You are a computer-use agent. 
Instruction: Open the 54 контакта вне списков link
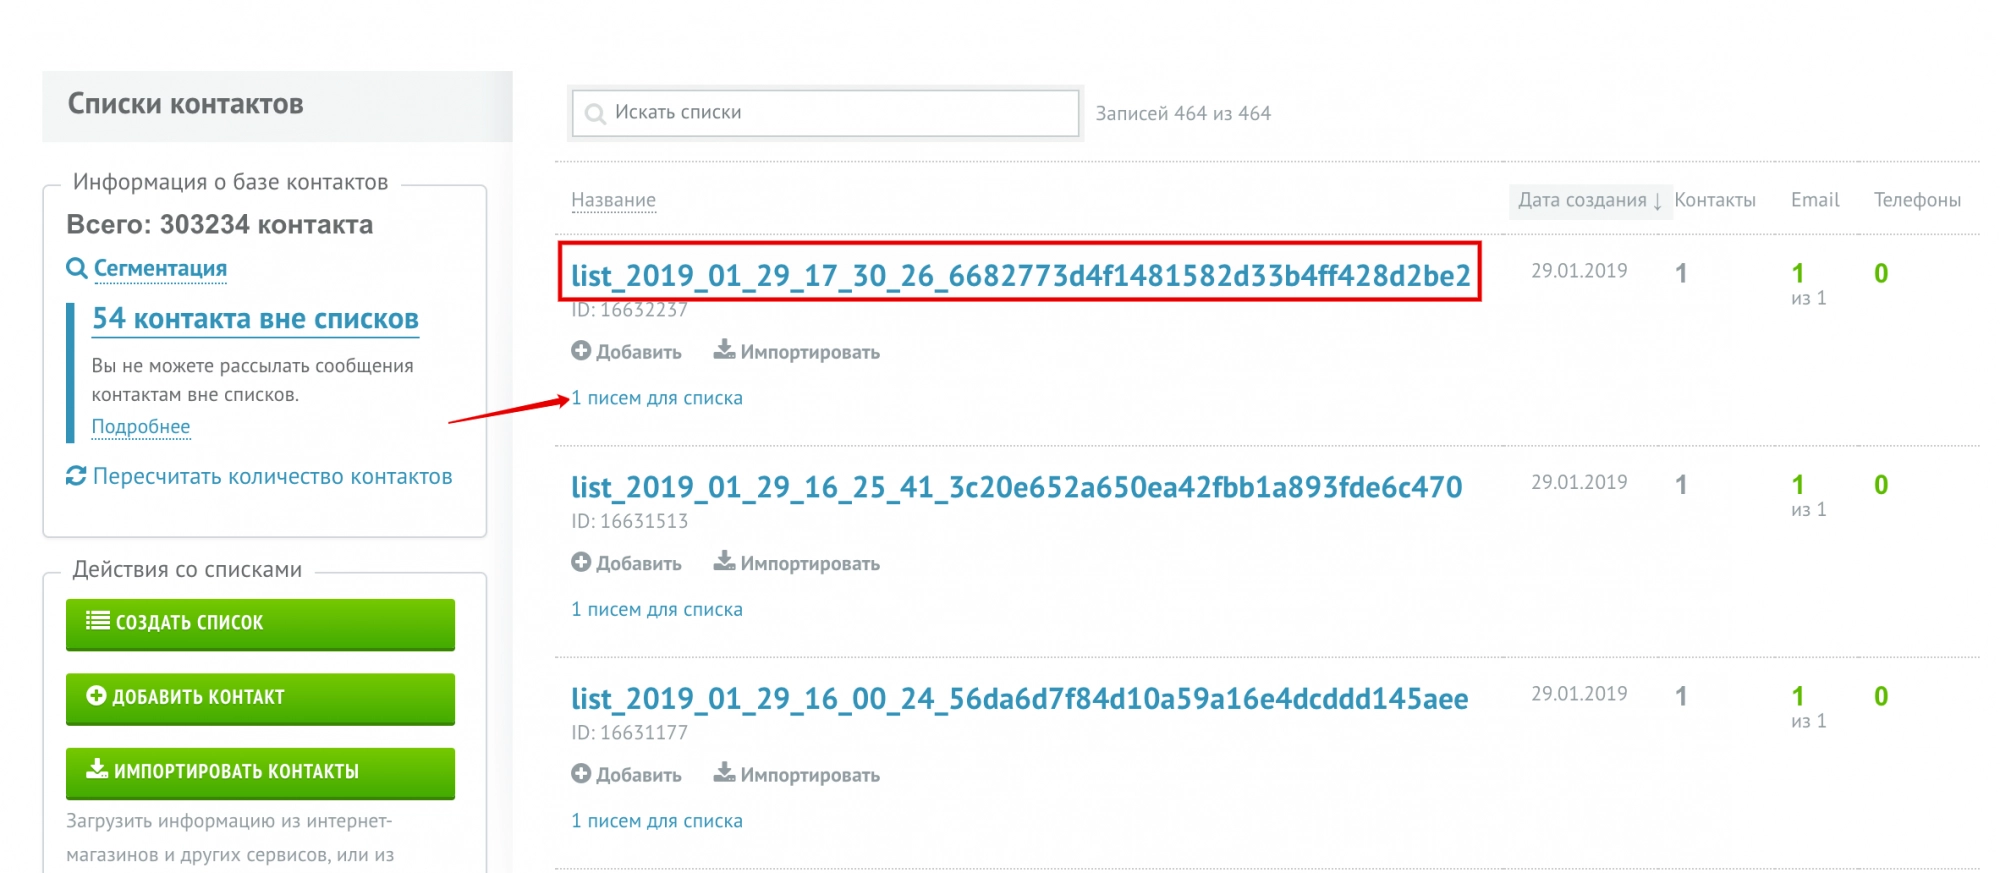pos(255,319)
